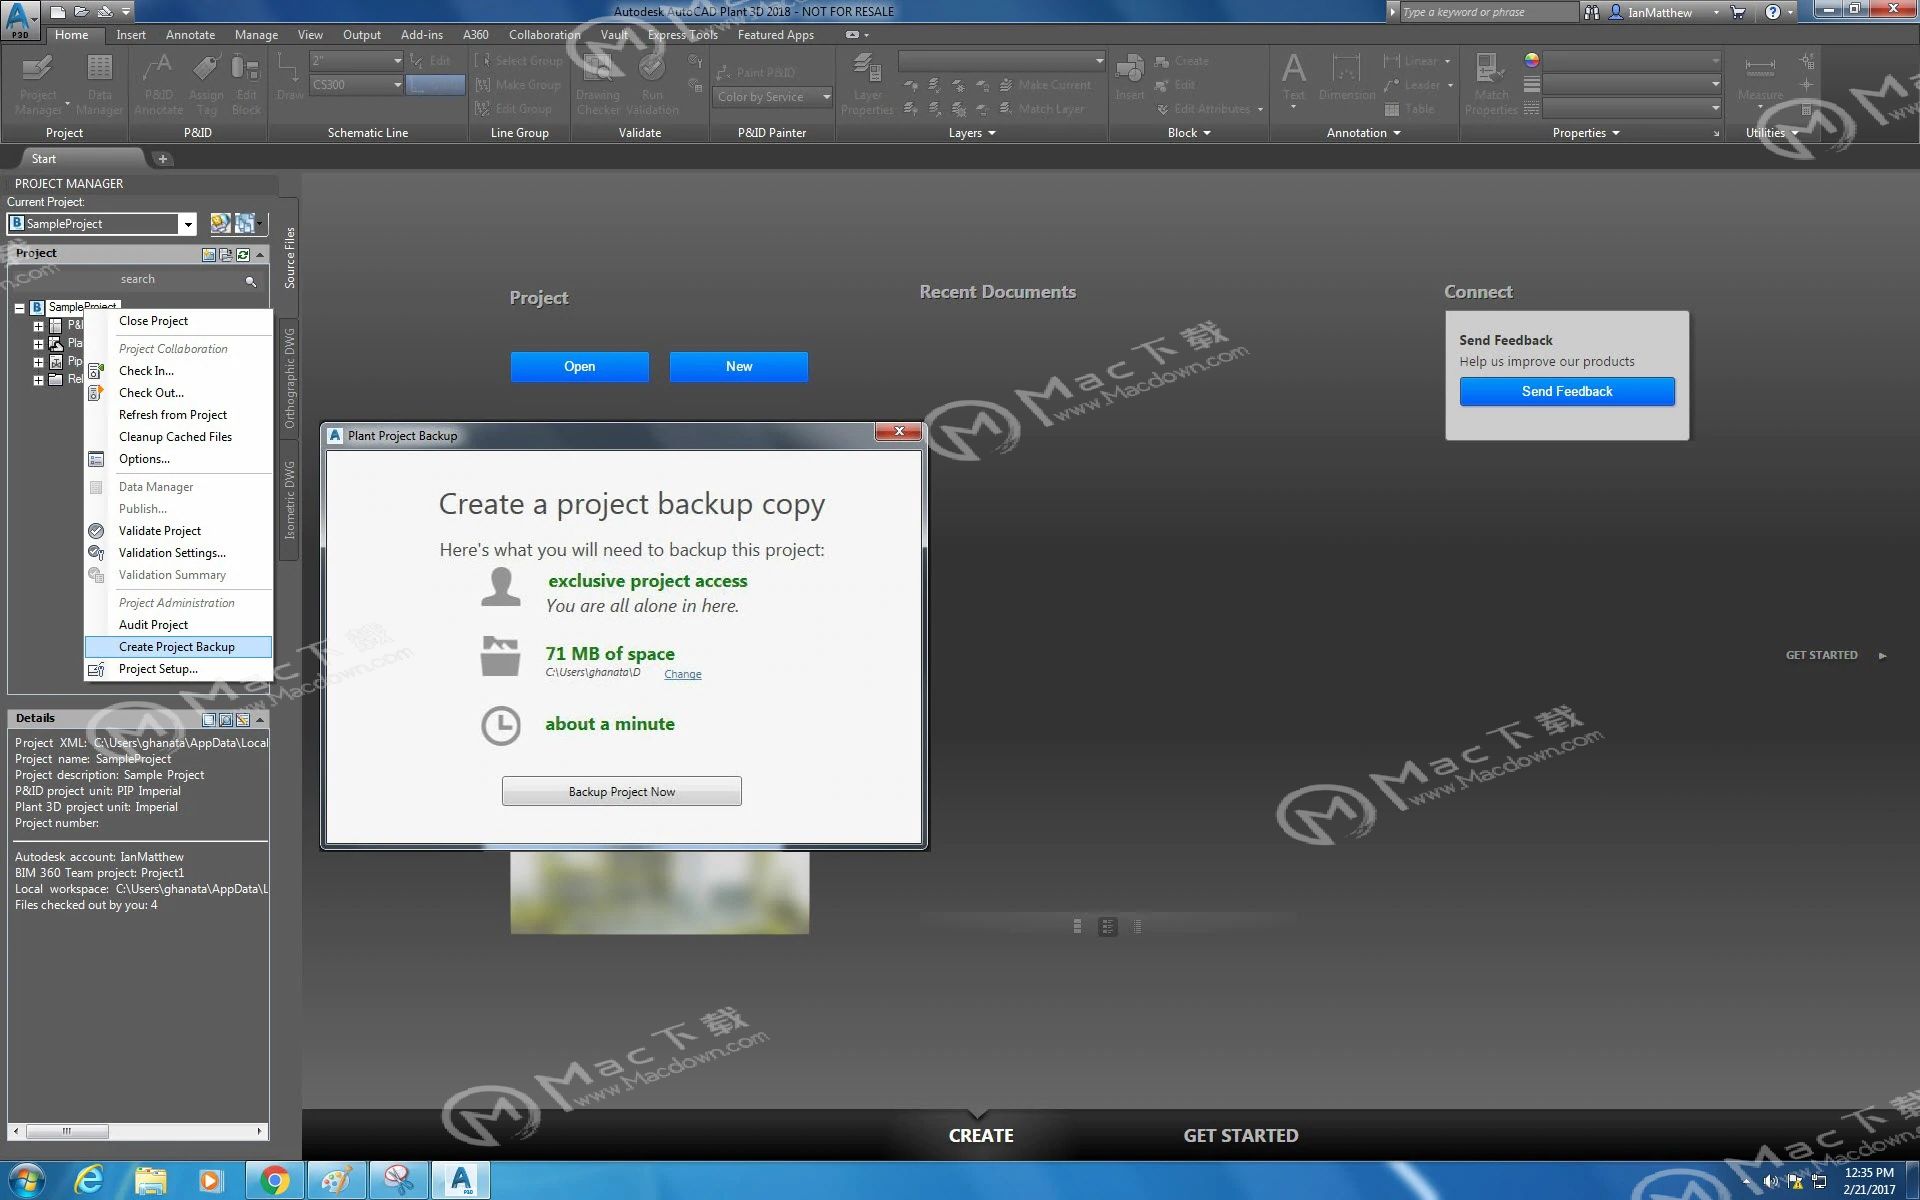
Task: Open Layer Properties
Action: click(867, 84)
